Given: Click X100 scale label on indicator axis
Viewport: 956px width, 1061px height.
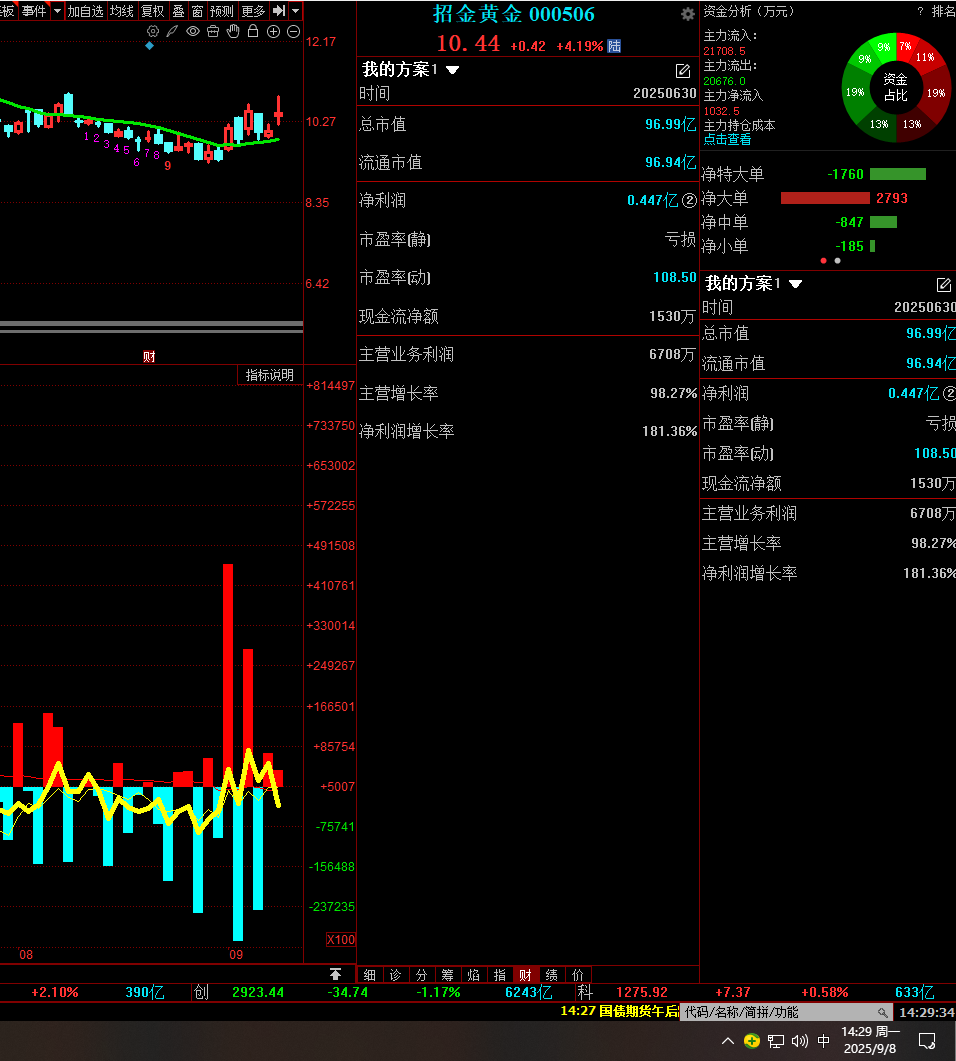Looking at the screenshot, I should [x=340, y=939].
